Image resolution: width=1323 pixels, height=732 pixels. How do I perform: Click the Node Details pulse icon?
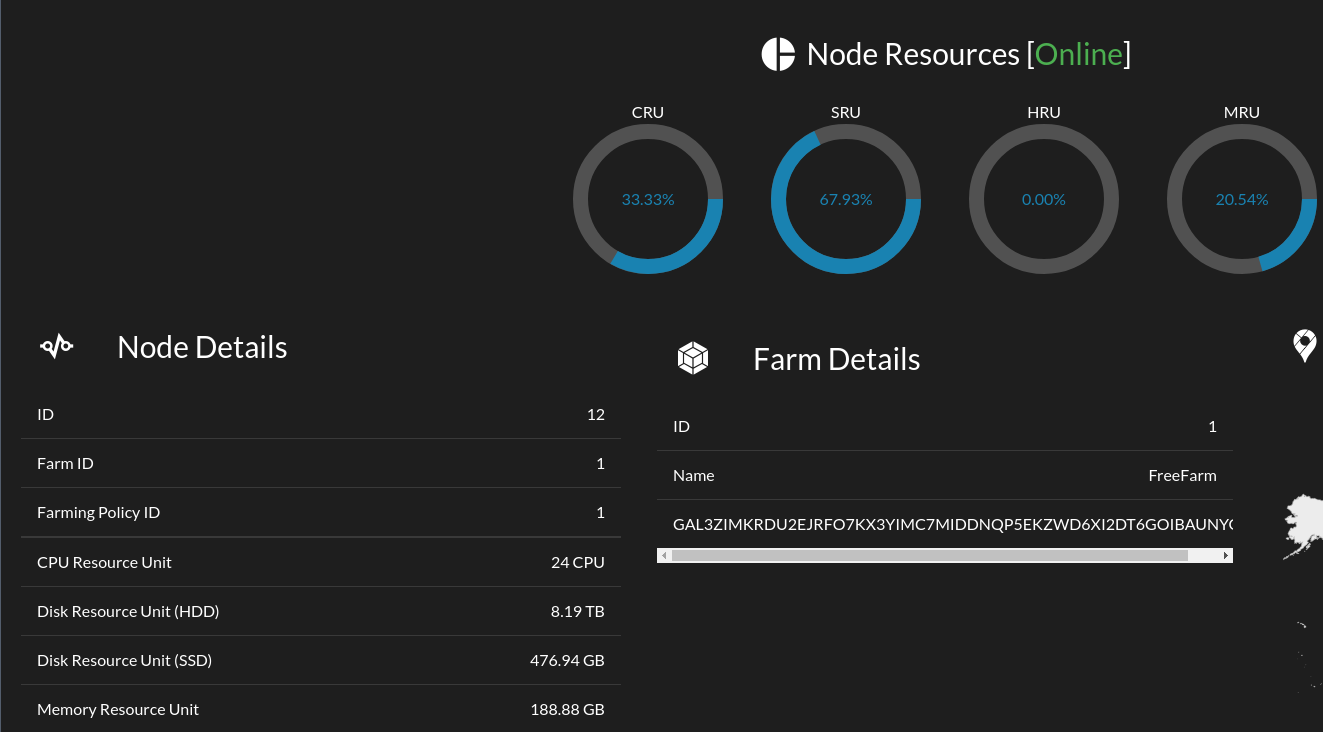point(57,347)
